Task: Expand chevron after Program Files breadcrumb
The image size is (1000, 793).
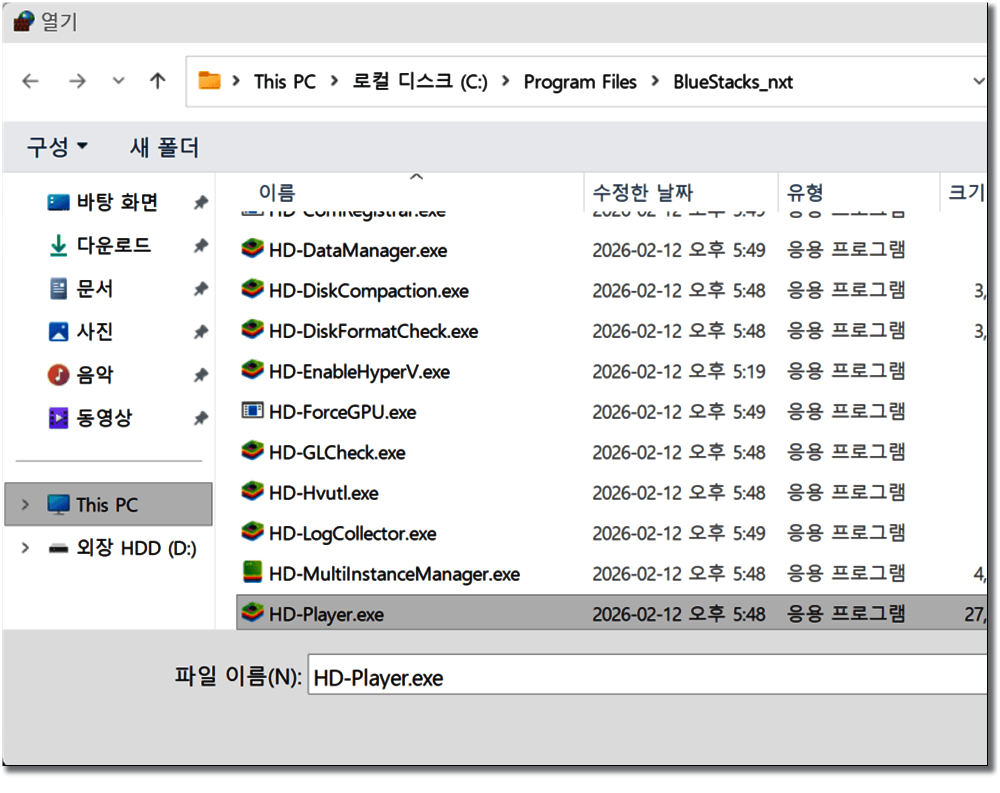Action: (x=655, y=81)
